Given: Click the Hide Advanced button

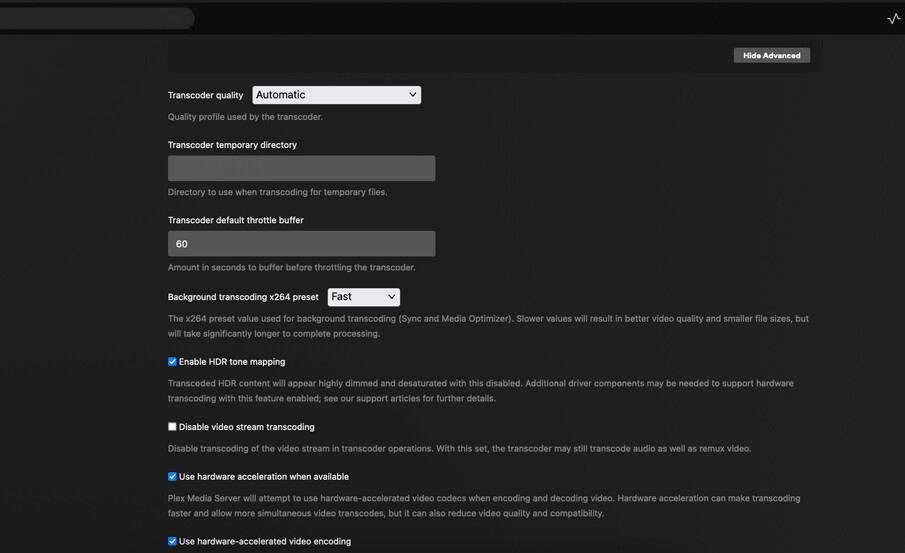Looking at the screenshot, I should click(772, 55).
